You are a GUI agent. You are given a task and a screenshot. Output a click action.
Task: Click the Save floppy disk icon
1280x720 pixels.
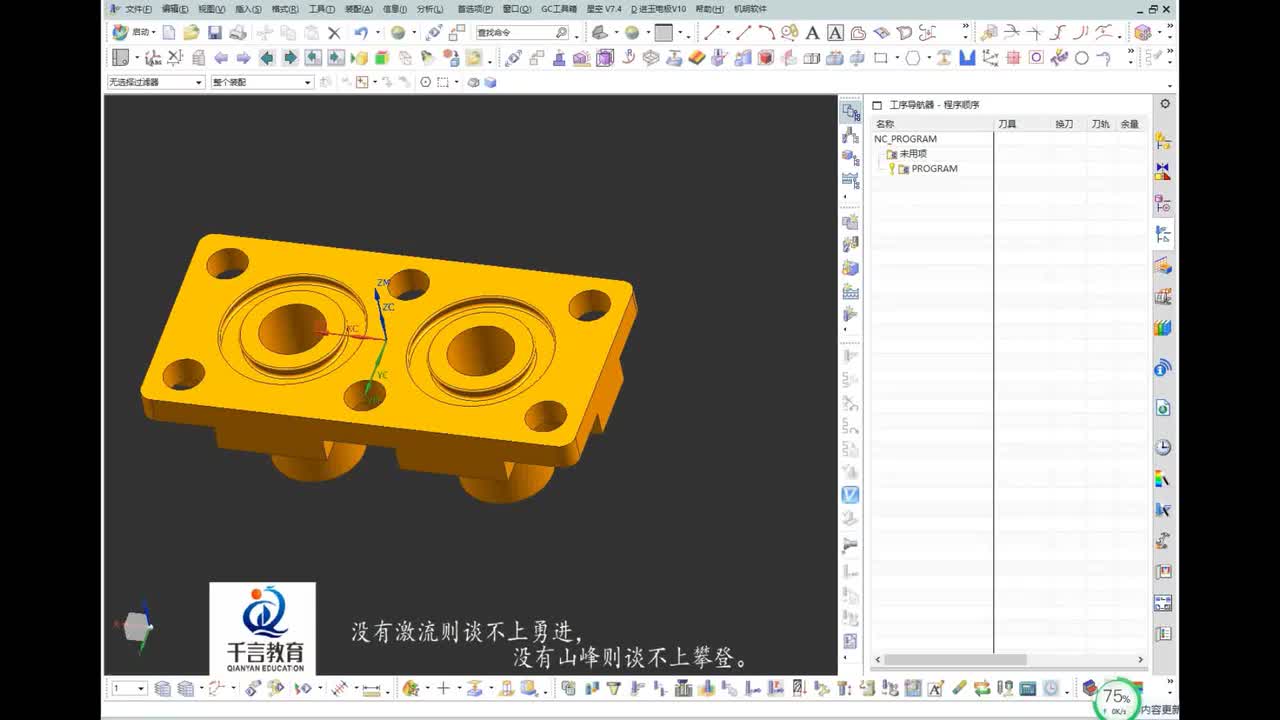tap(215, 33)
